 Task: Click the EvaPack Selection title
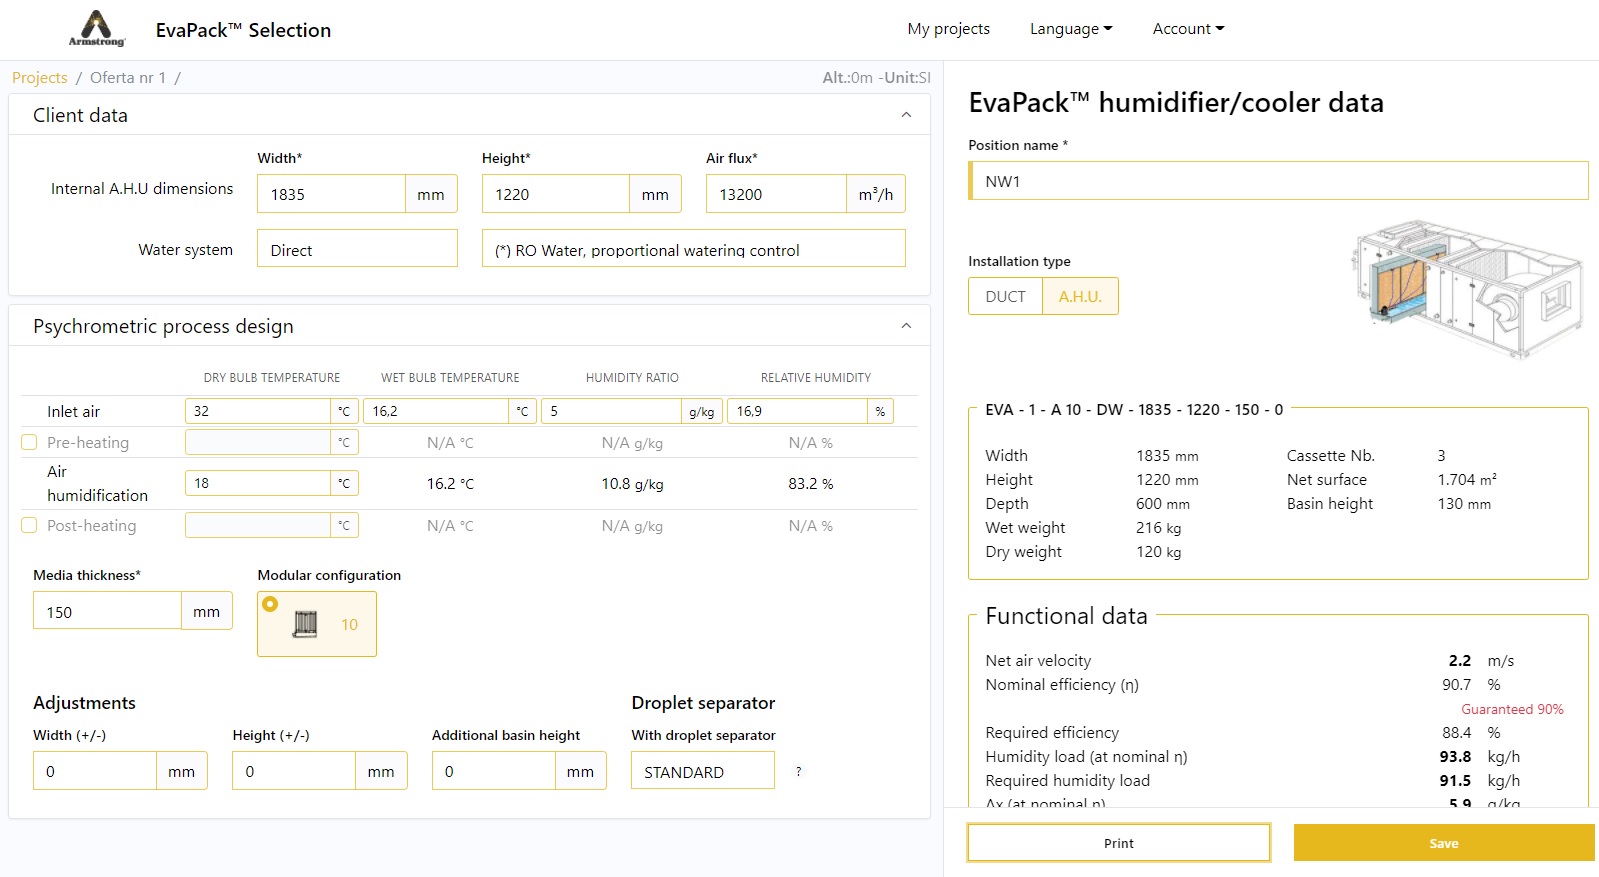243,30
